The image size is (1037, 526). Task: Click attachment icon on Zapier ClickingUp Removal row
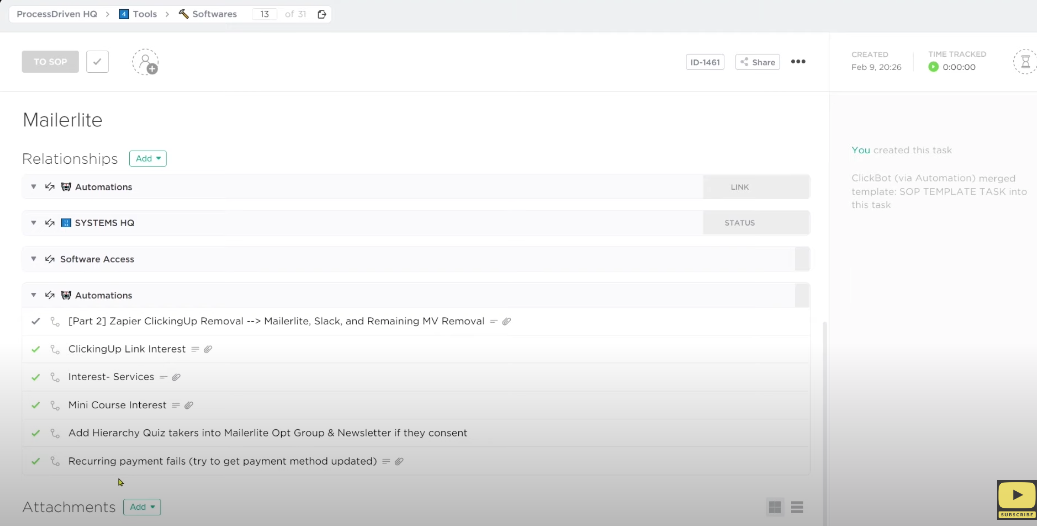tap(507, 322)
